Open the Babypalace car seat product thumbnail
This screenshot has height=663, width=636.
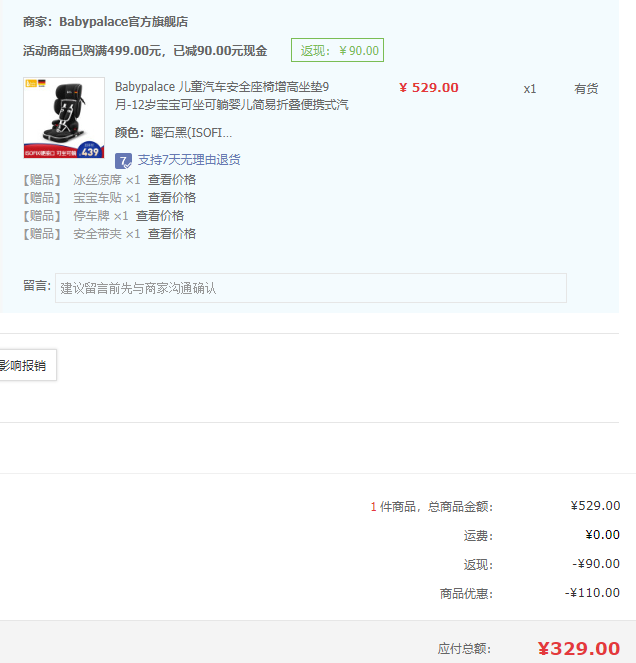(64, 118)
